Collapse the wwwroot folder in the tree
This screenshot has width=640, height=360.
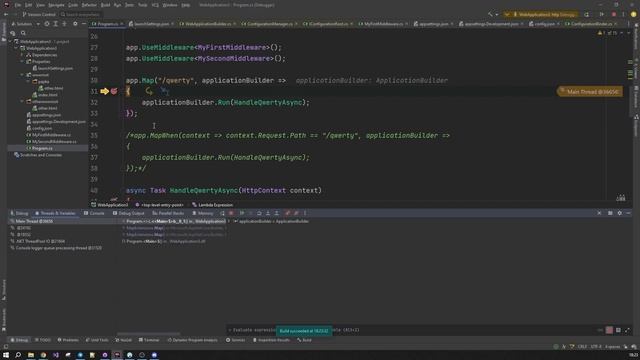point(23,75)
